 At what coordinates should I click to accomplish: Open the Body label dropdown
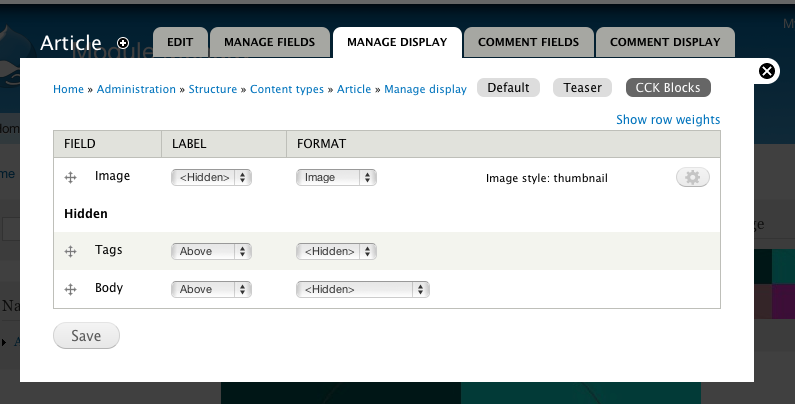pyautogui.click(x=210, y=289)
